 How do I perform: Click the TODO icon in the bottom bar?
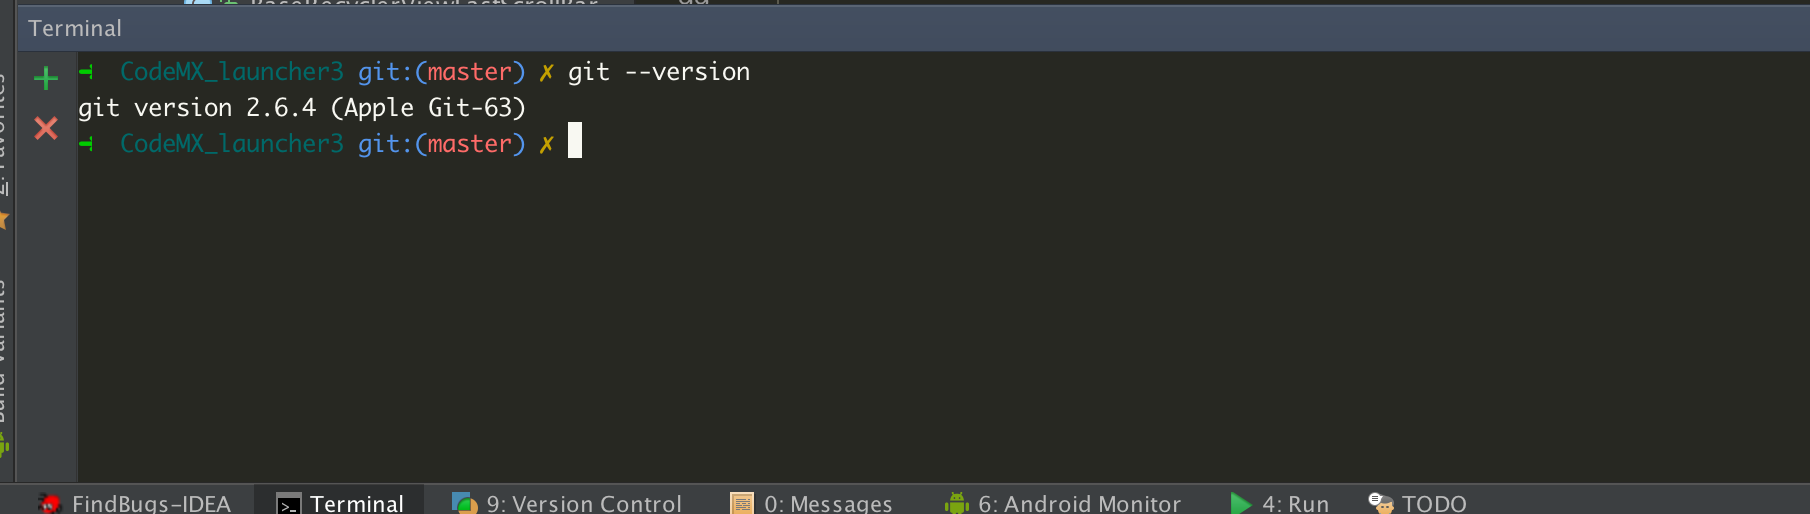[x=1381, y=503]
